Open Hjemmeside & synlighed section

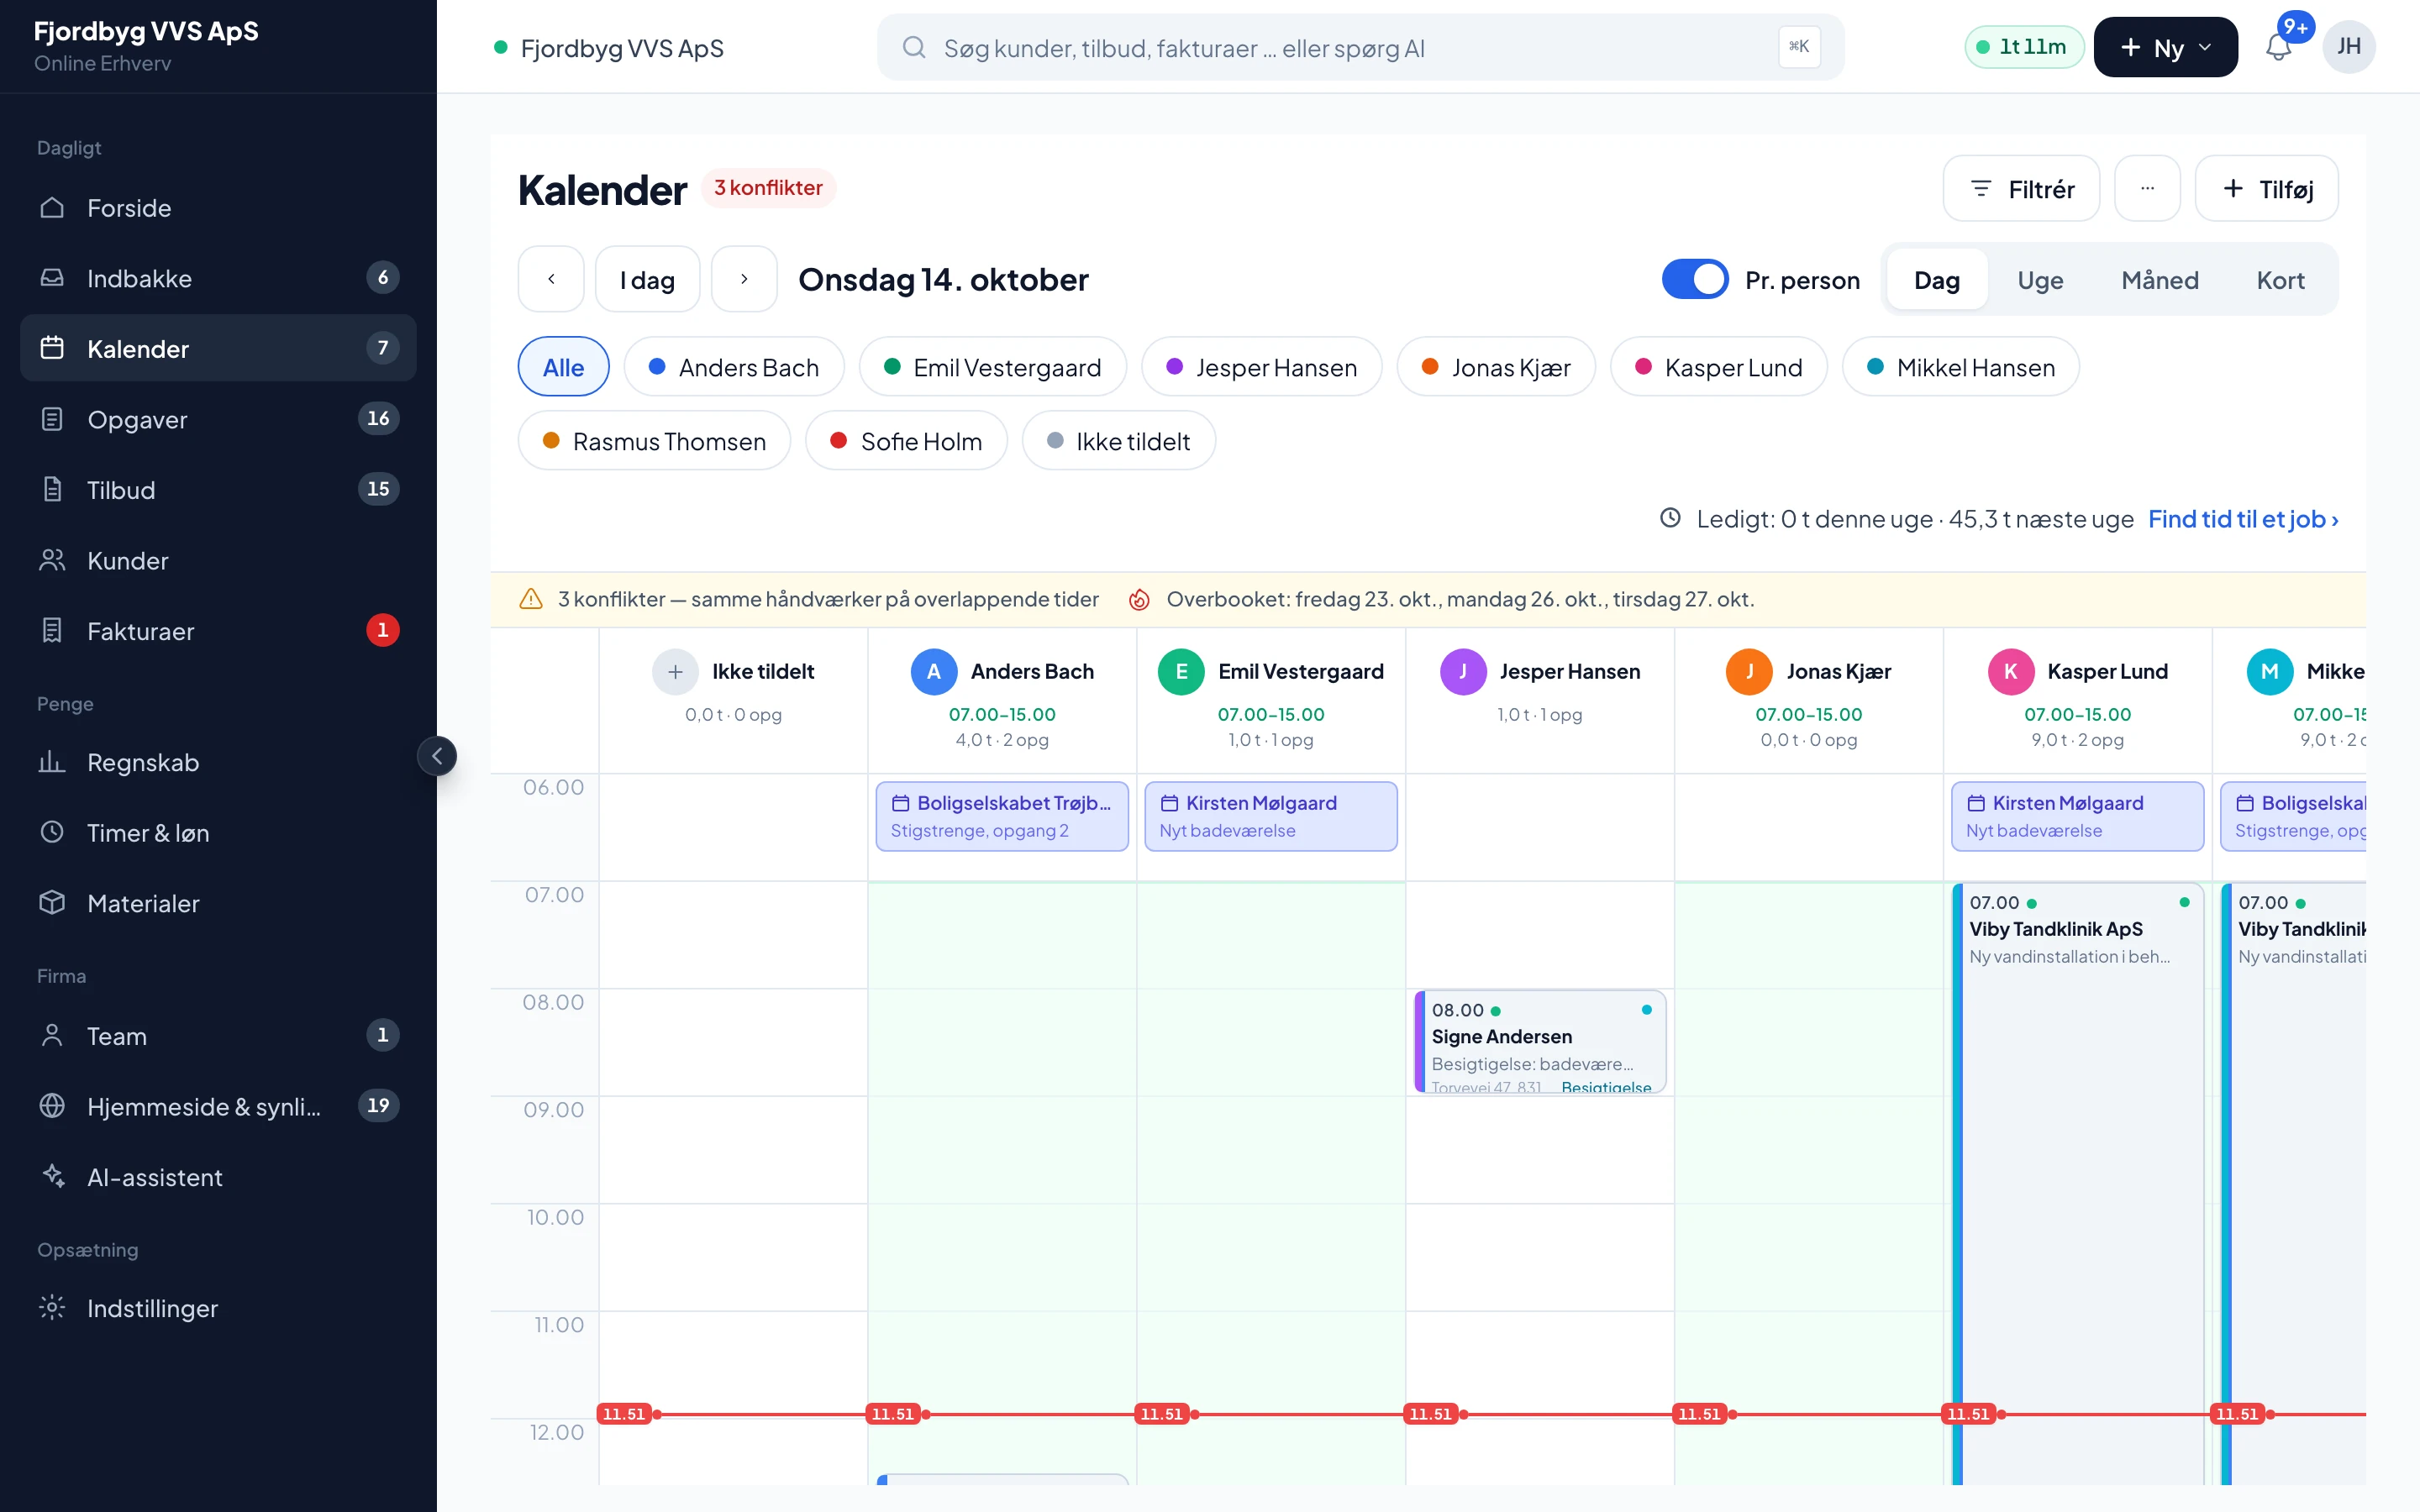(218, 1106)
